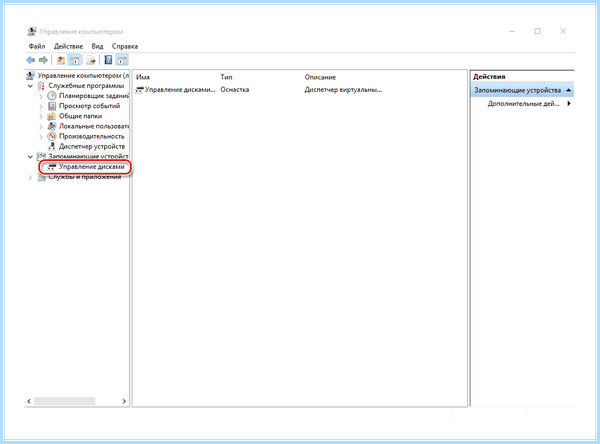The image size is (600, 444).
Task: Expand the Просмотр событий node
Action: pyautogui.click(x=41, y=106)
